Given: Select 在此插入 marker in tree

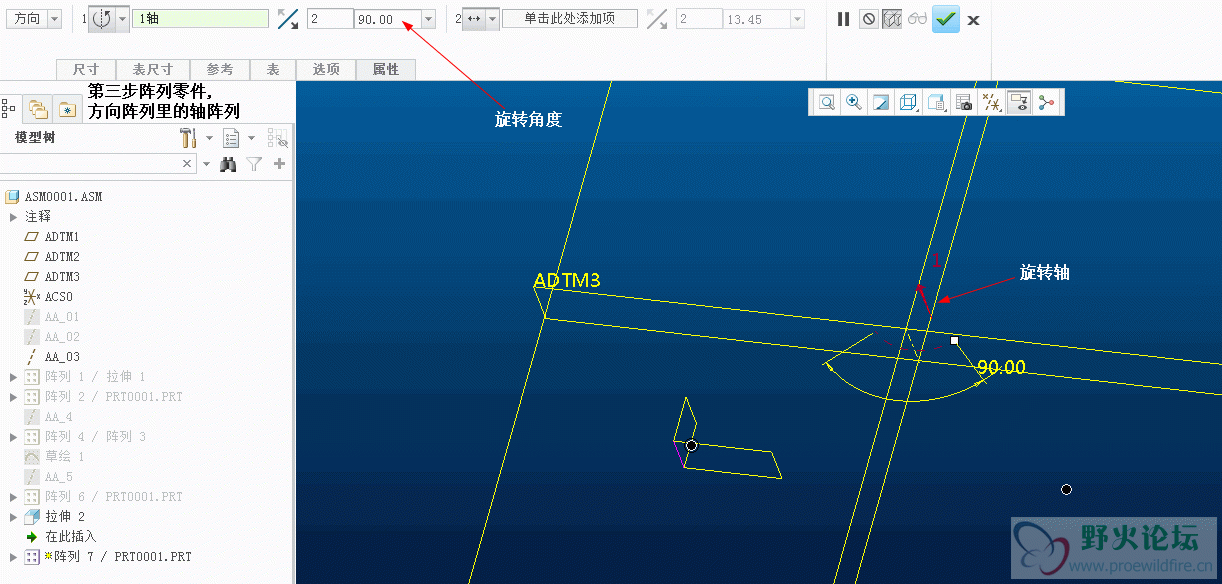Looking at the screenshot, I should click(x=61, y=537).
